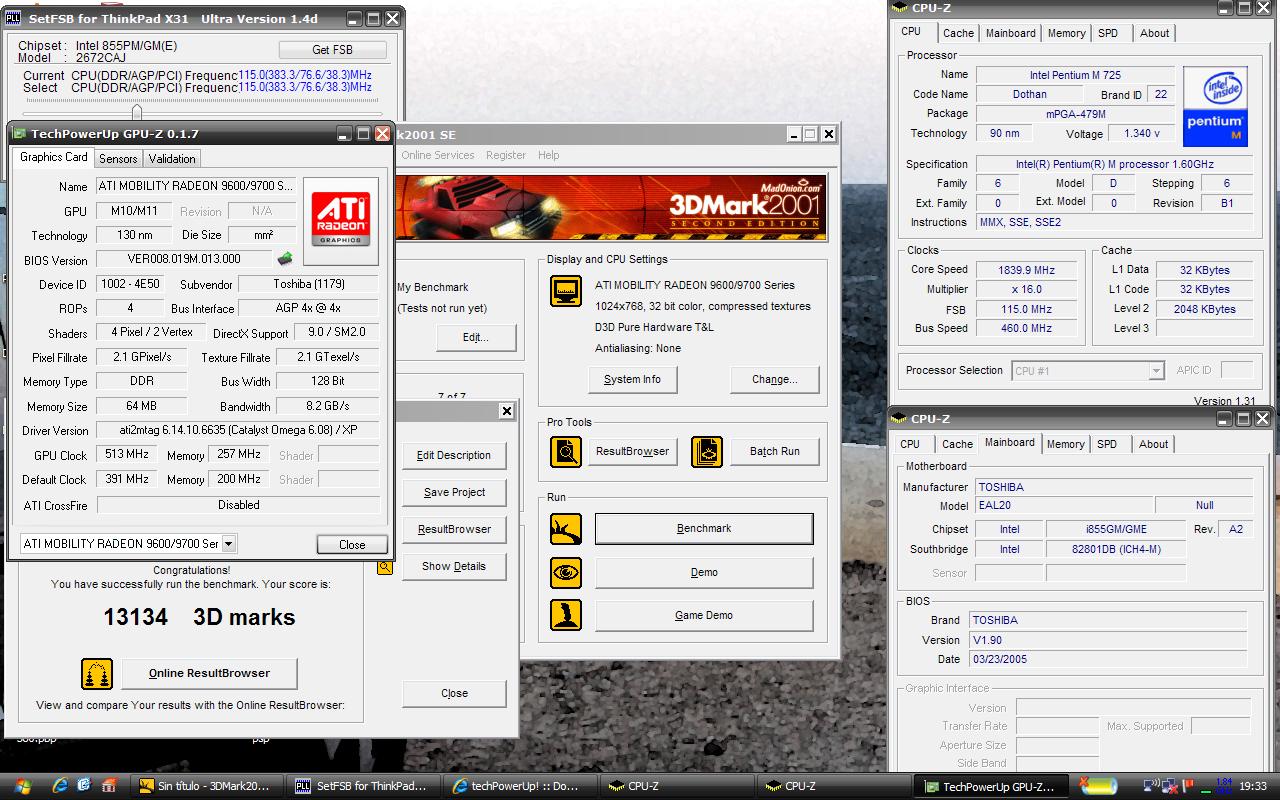Screen dimensions: 1280x800
Task: Click the ResultBrowser magnifier icon in Pro Tools
Action: [566, 452]
